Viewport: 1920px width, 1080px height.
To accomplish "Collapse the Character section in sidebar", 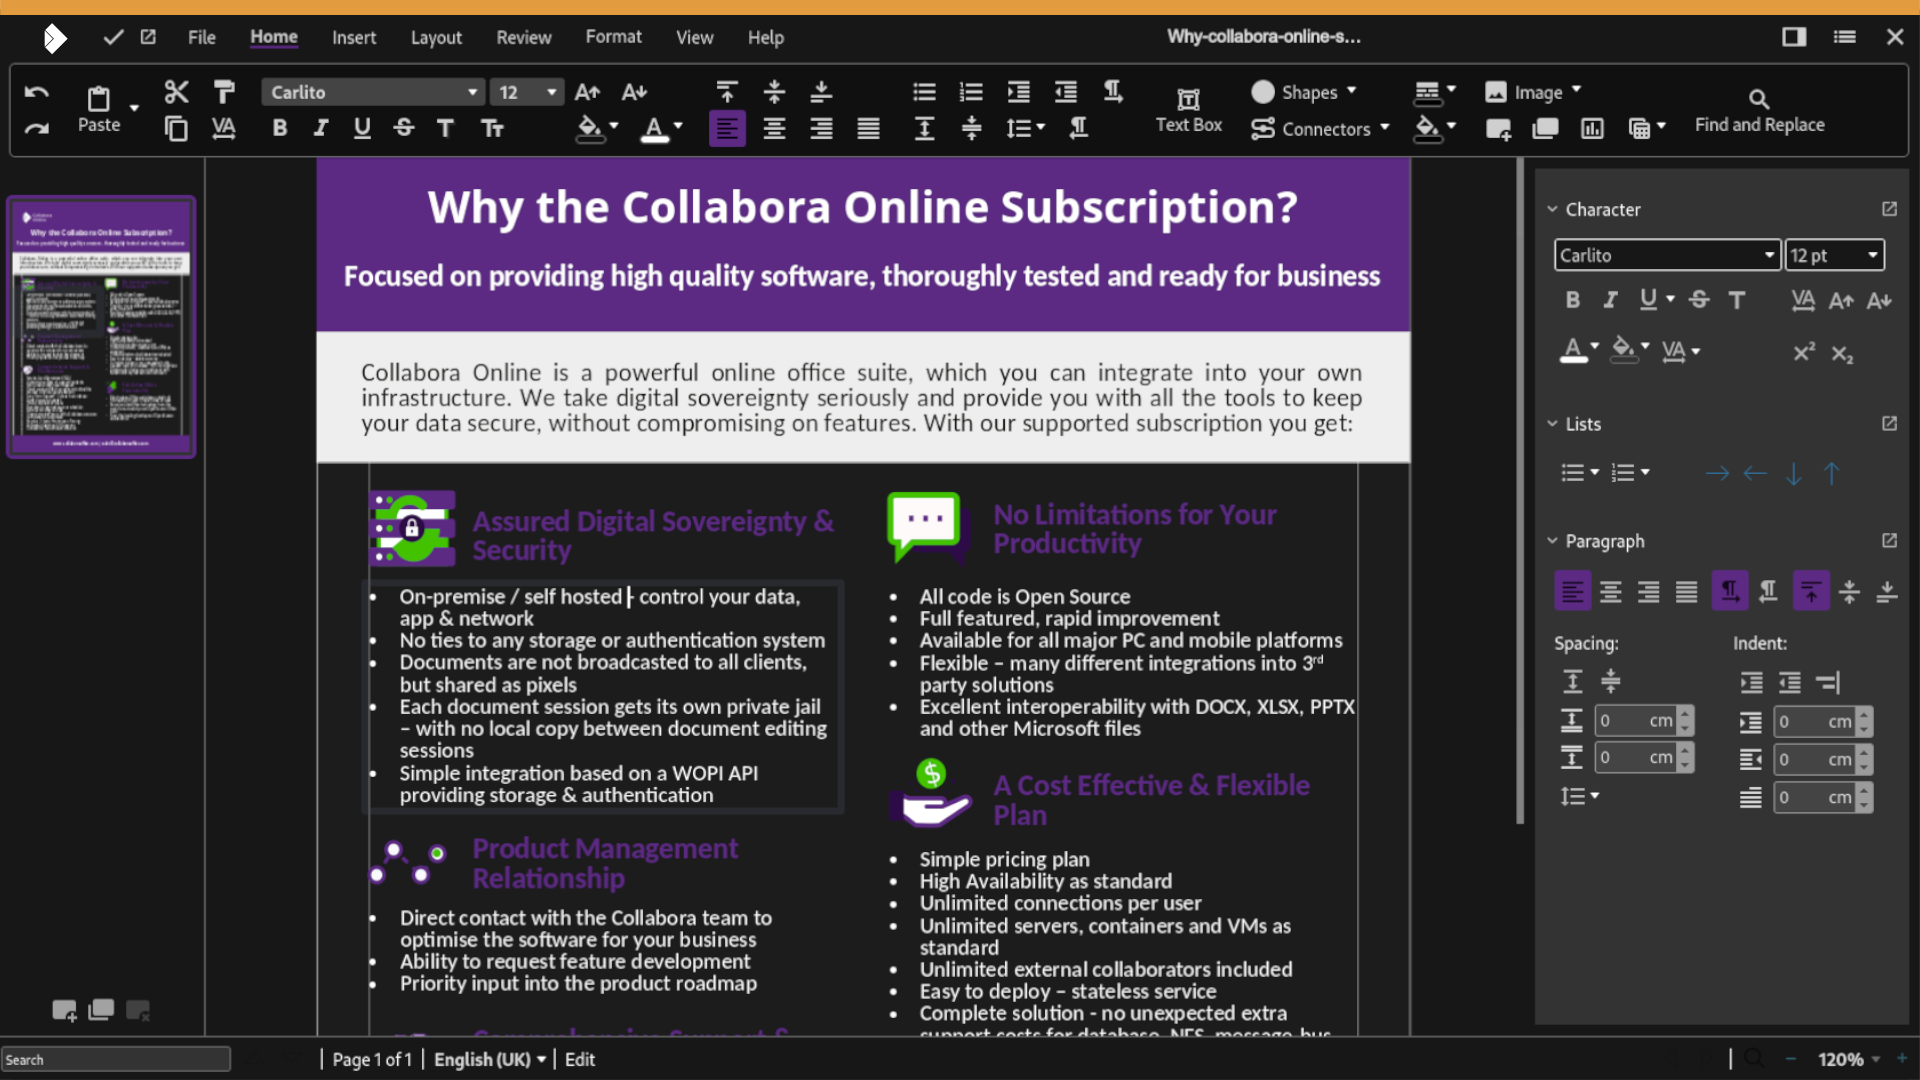I will tap(1552, 209).
